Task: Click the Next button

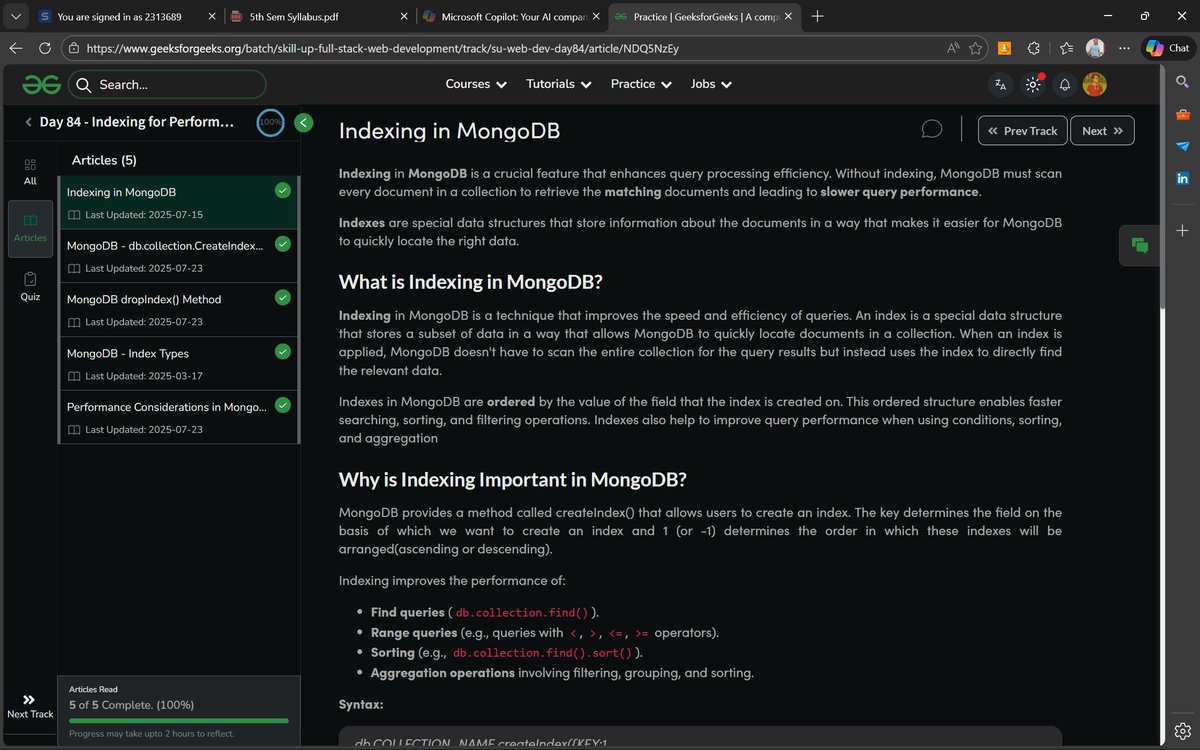Action: click(1102, 131)
